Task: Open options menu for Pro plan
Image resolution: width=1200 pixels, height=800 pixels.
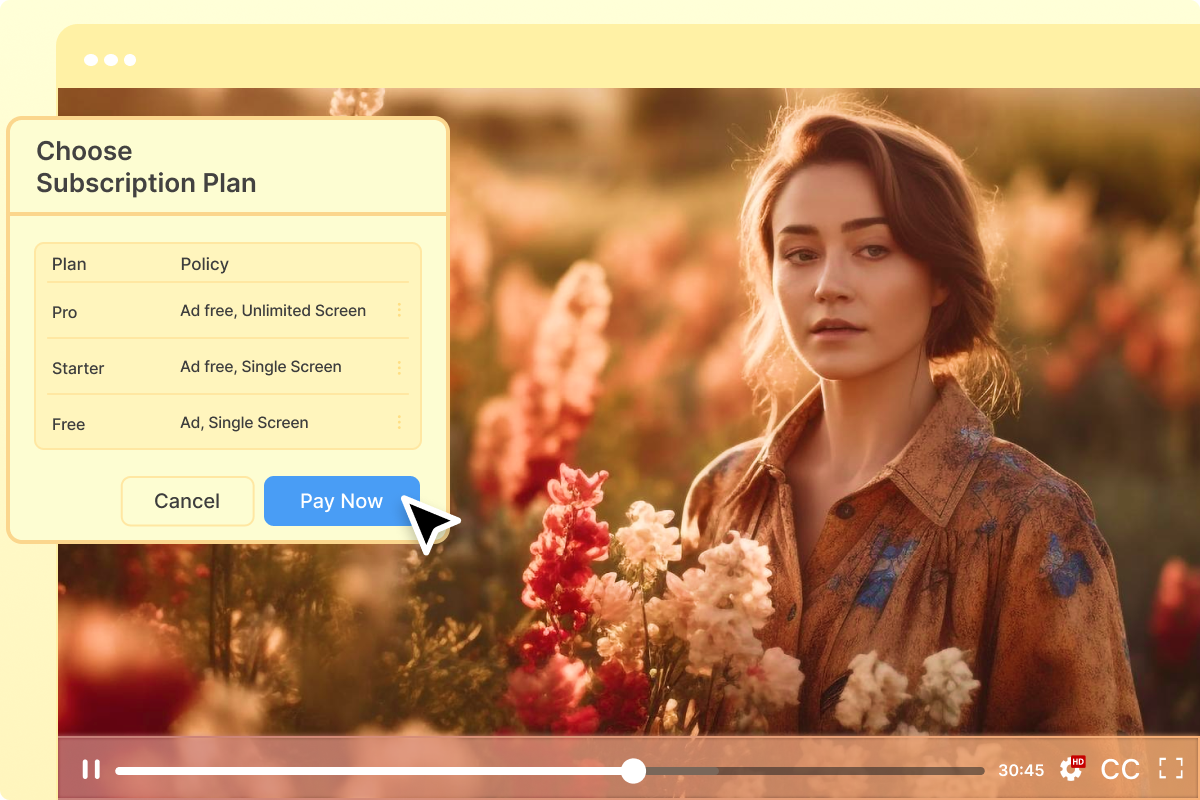Action: (399, 311)
